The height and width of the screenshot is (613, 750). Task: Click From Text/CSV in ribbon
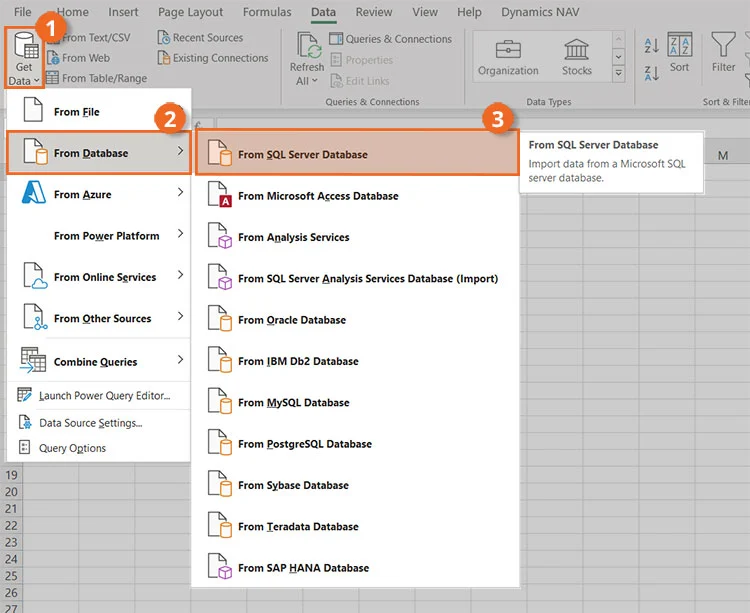click(x=89, y=38)
